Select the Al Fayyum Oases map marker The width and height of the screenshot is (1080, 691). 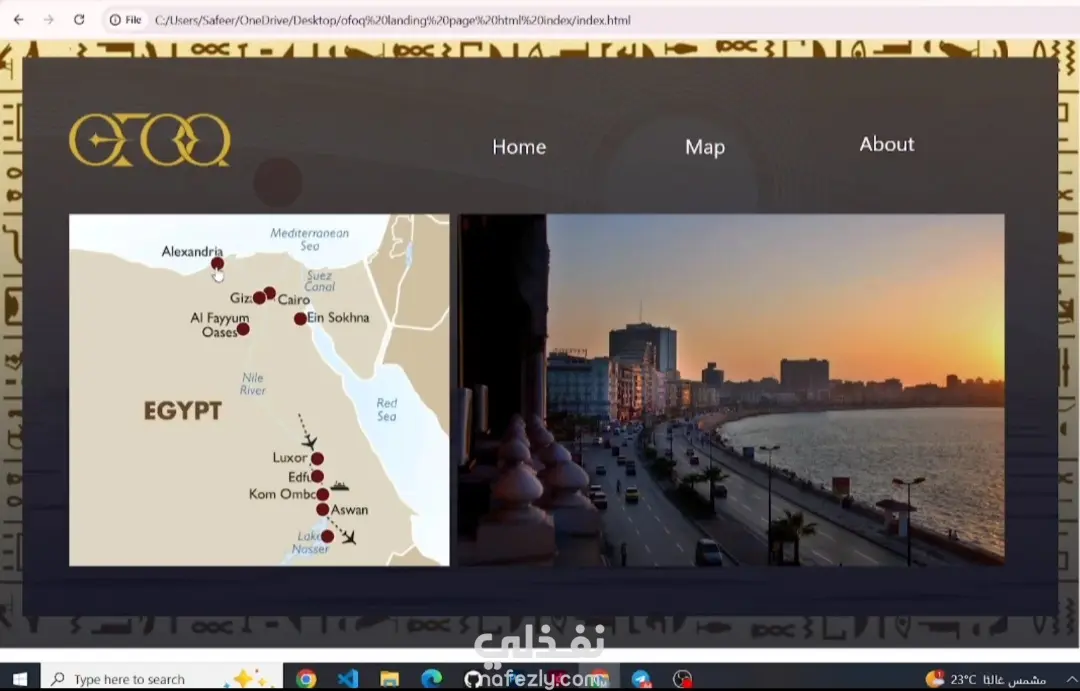(243, 329)
